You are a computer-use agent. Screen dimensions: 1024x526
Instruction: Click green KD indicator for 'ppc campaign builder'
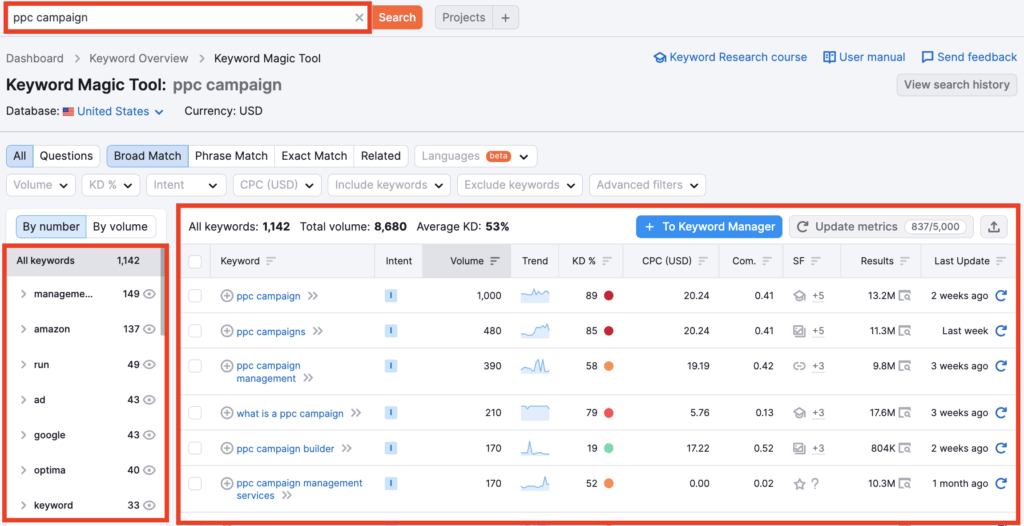(609, 448)
